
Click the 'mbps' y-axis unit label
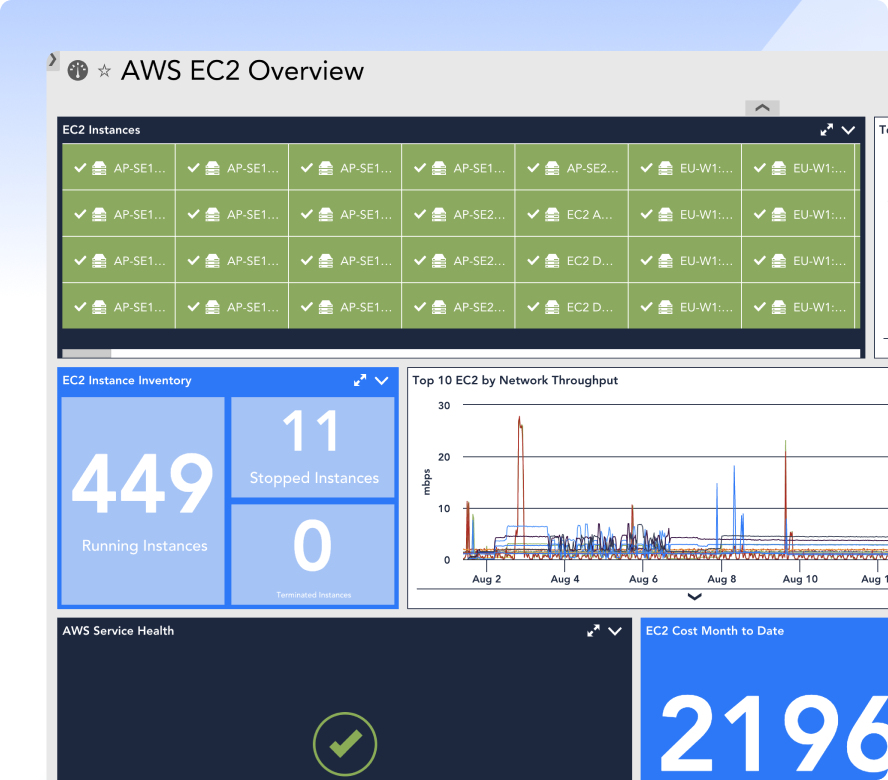426,482
